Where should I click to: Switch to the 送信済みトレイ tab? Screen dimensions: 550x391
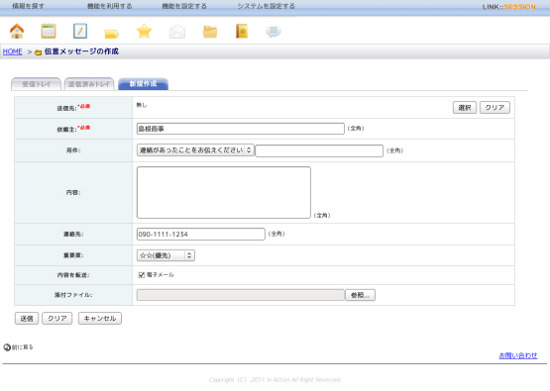[89, 84]
